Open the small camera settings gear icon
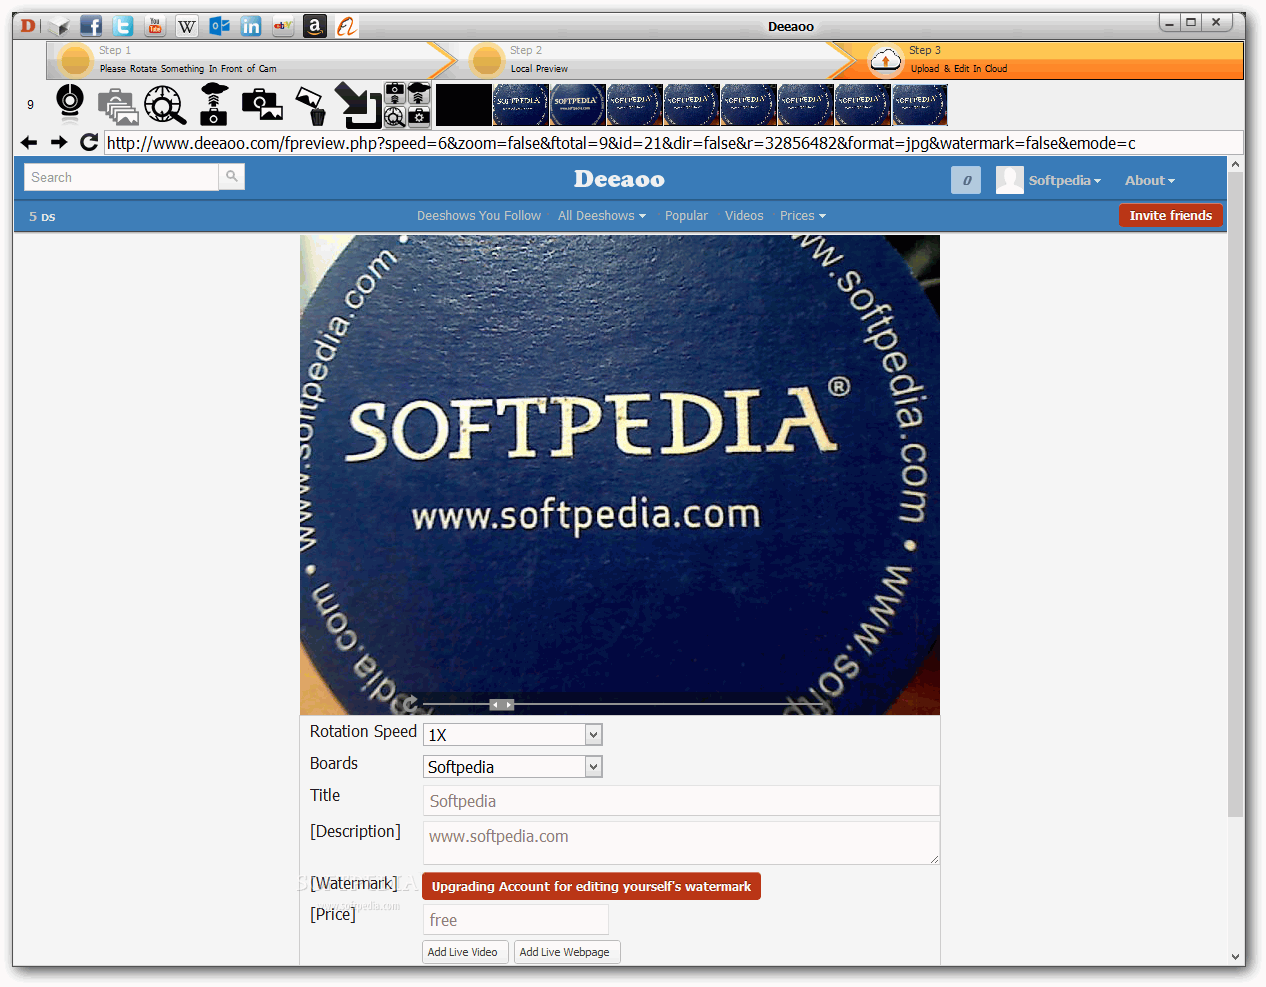 419,117
